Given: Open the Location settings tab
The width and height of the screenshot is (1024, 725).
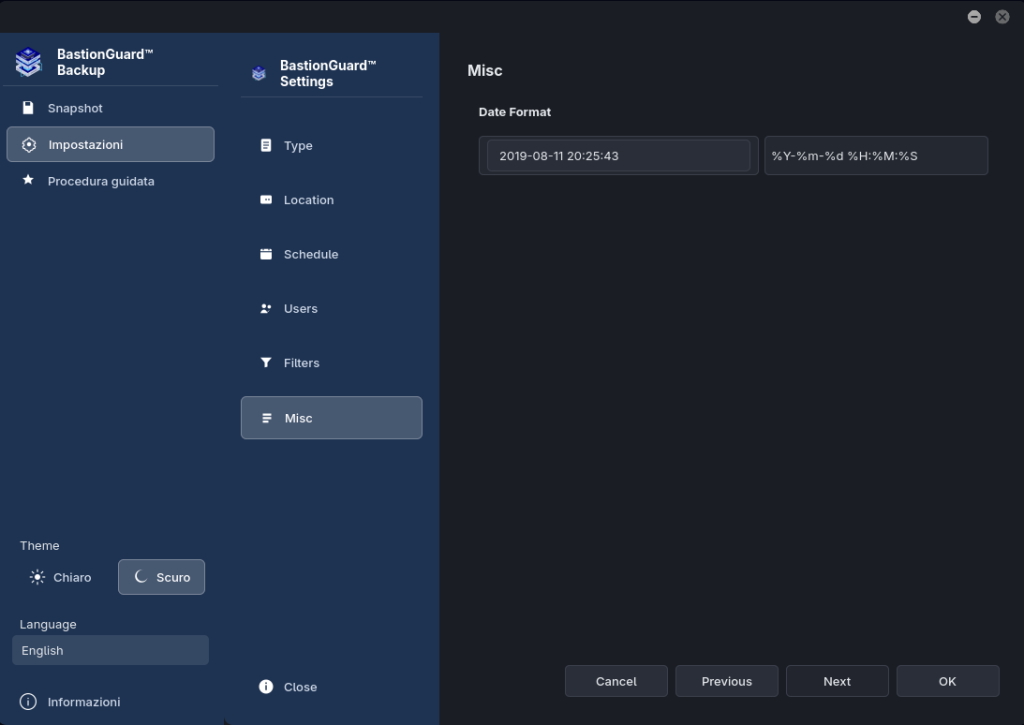Looking at the screenshot, I should [x=332, y=200].
